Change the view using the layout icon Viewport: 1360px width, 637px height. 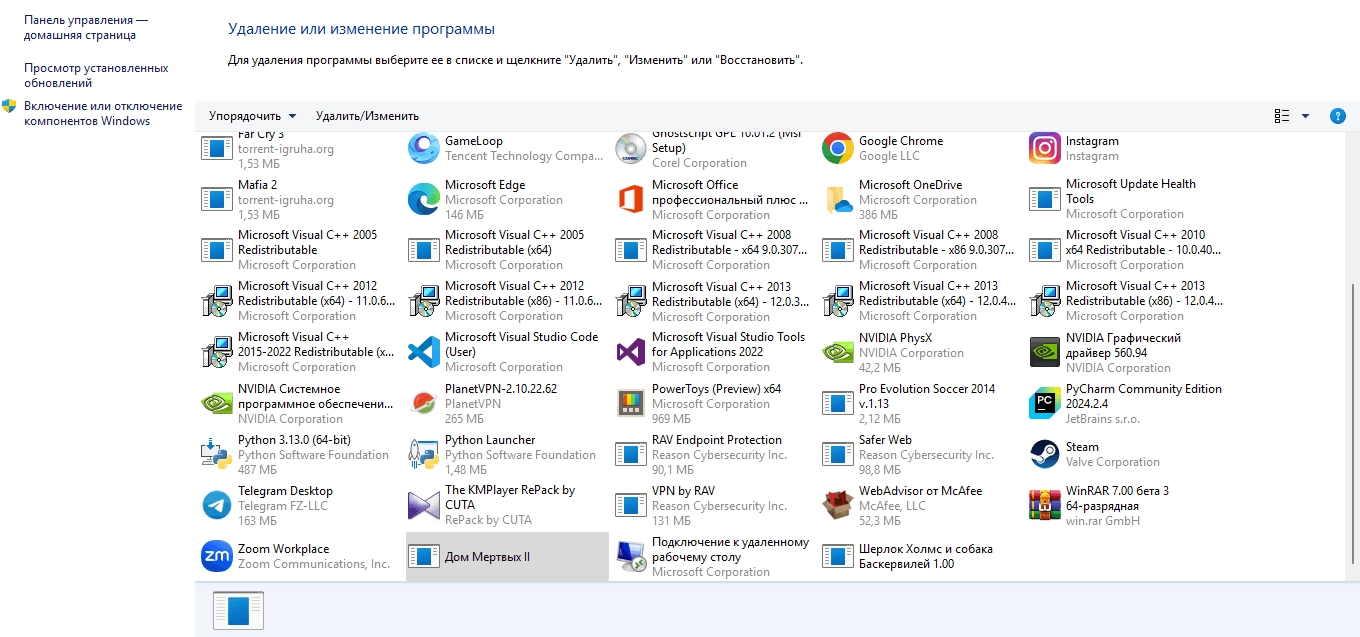click(x=1282, y=116)
